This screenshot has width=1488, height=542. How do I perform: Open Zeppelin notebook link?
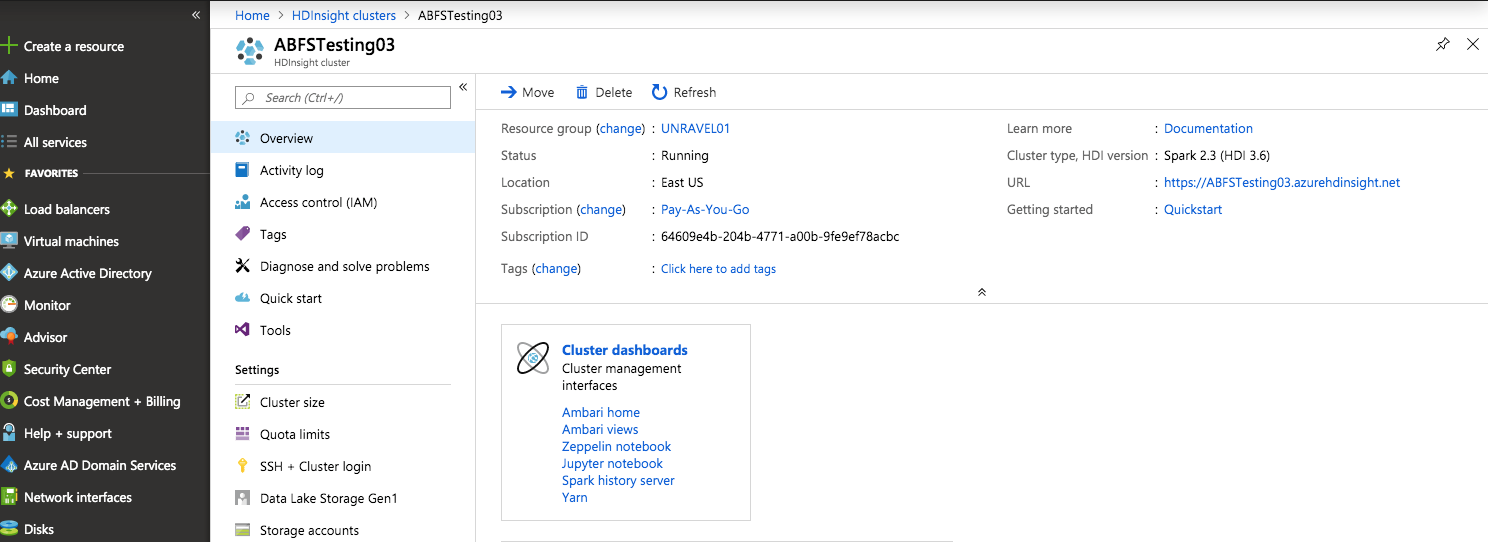pyautogui.click(x=616, y=446)
